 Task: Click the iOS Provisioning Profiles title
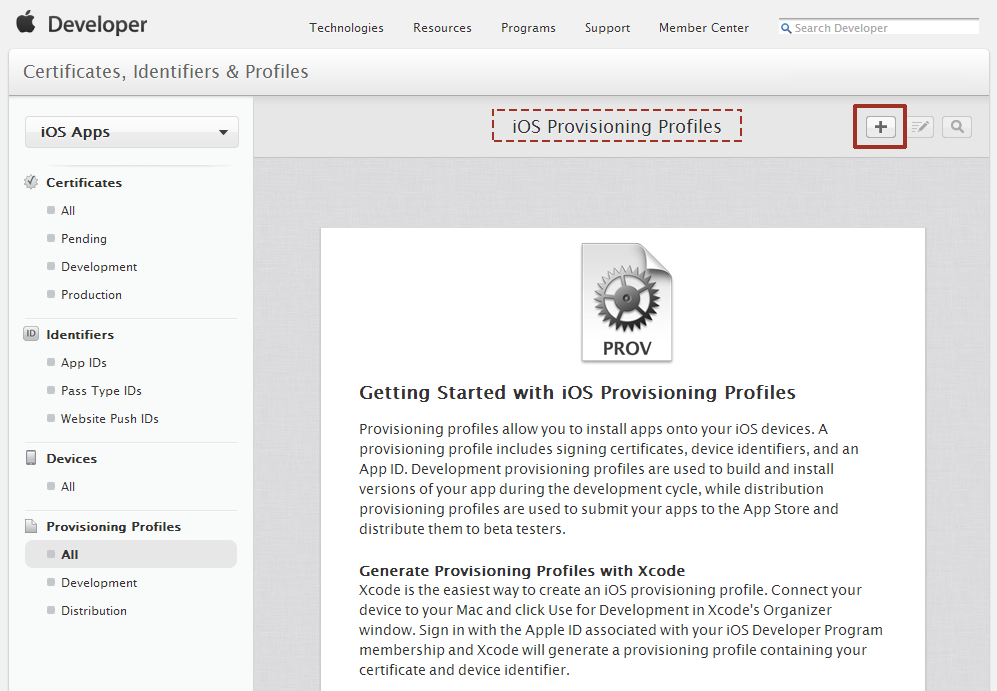coord(617,127)
